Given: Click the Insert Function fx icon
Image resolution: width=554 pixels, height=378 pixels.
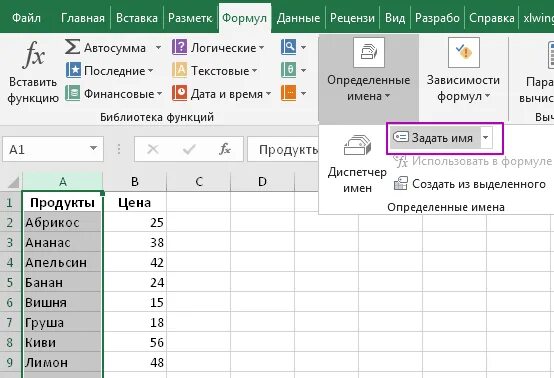Looking at the screenshot, I should click(x=34, y=54).
